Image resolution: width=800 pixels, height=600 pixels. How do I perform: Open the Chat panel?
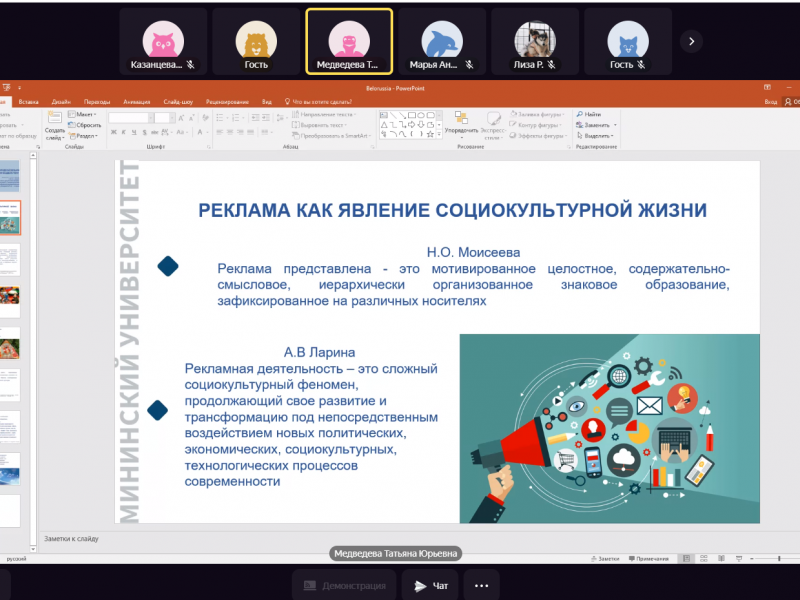pyautogui.click(x=431, y=586)
